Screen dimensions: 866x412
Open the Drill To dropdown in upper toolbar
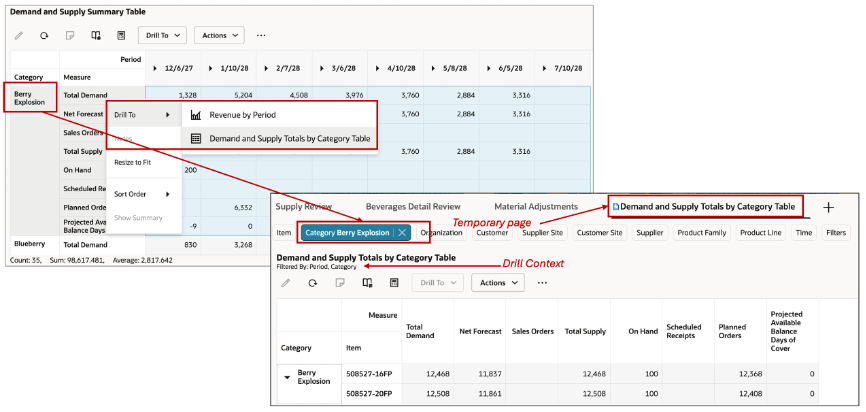click(x=162, y=35)
